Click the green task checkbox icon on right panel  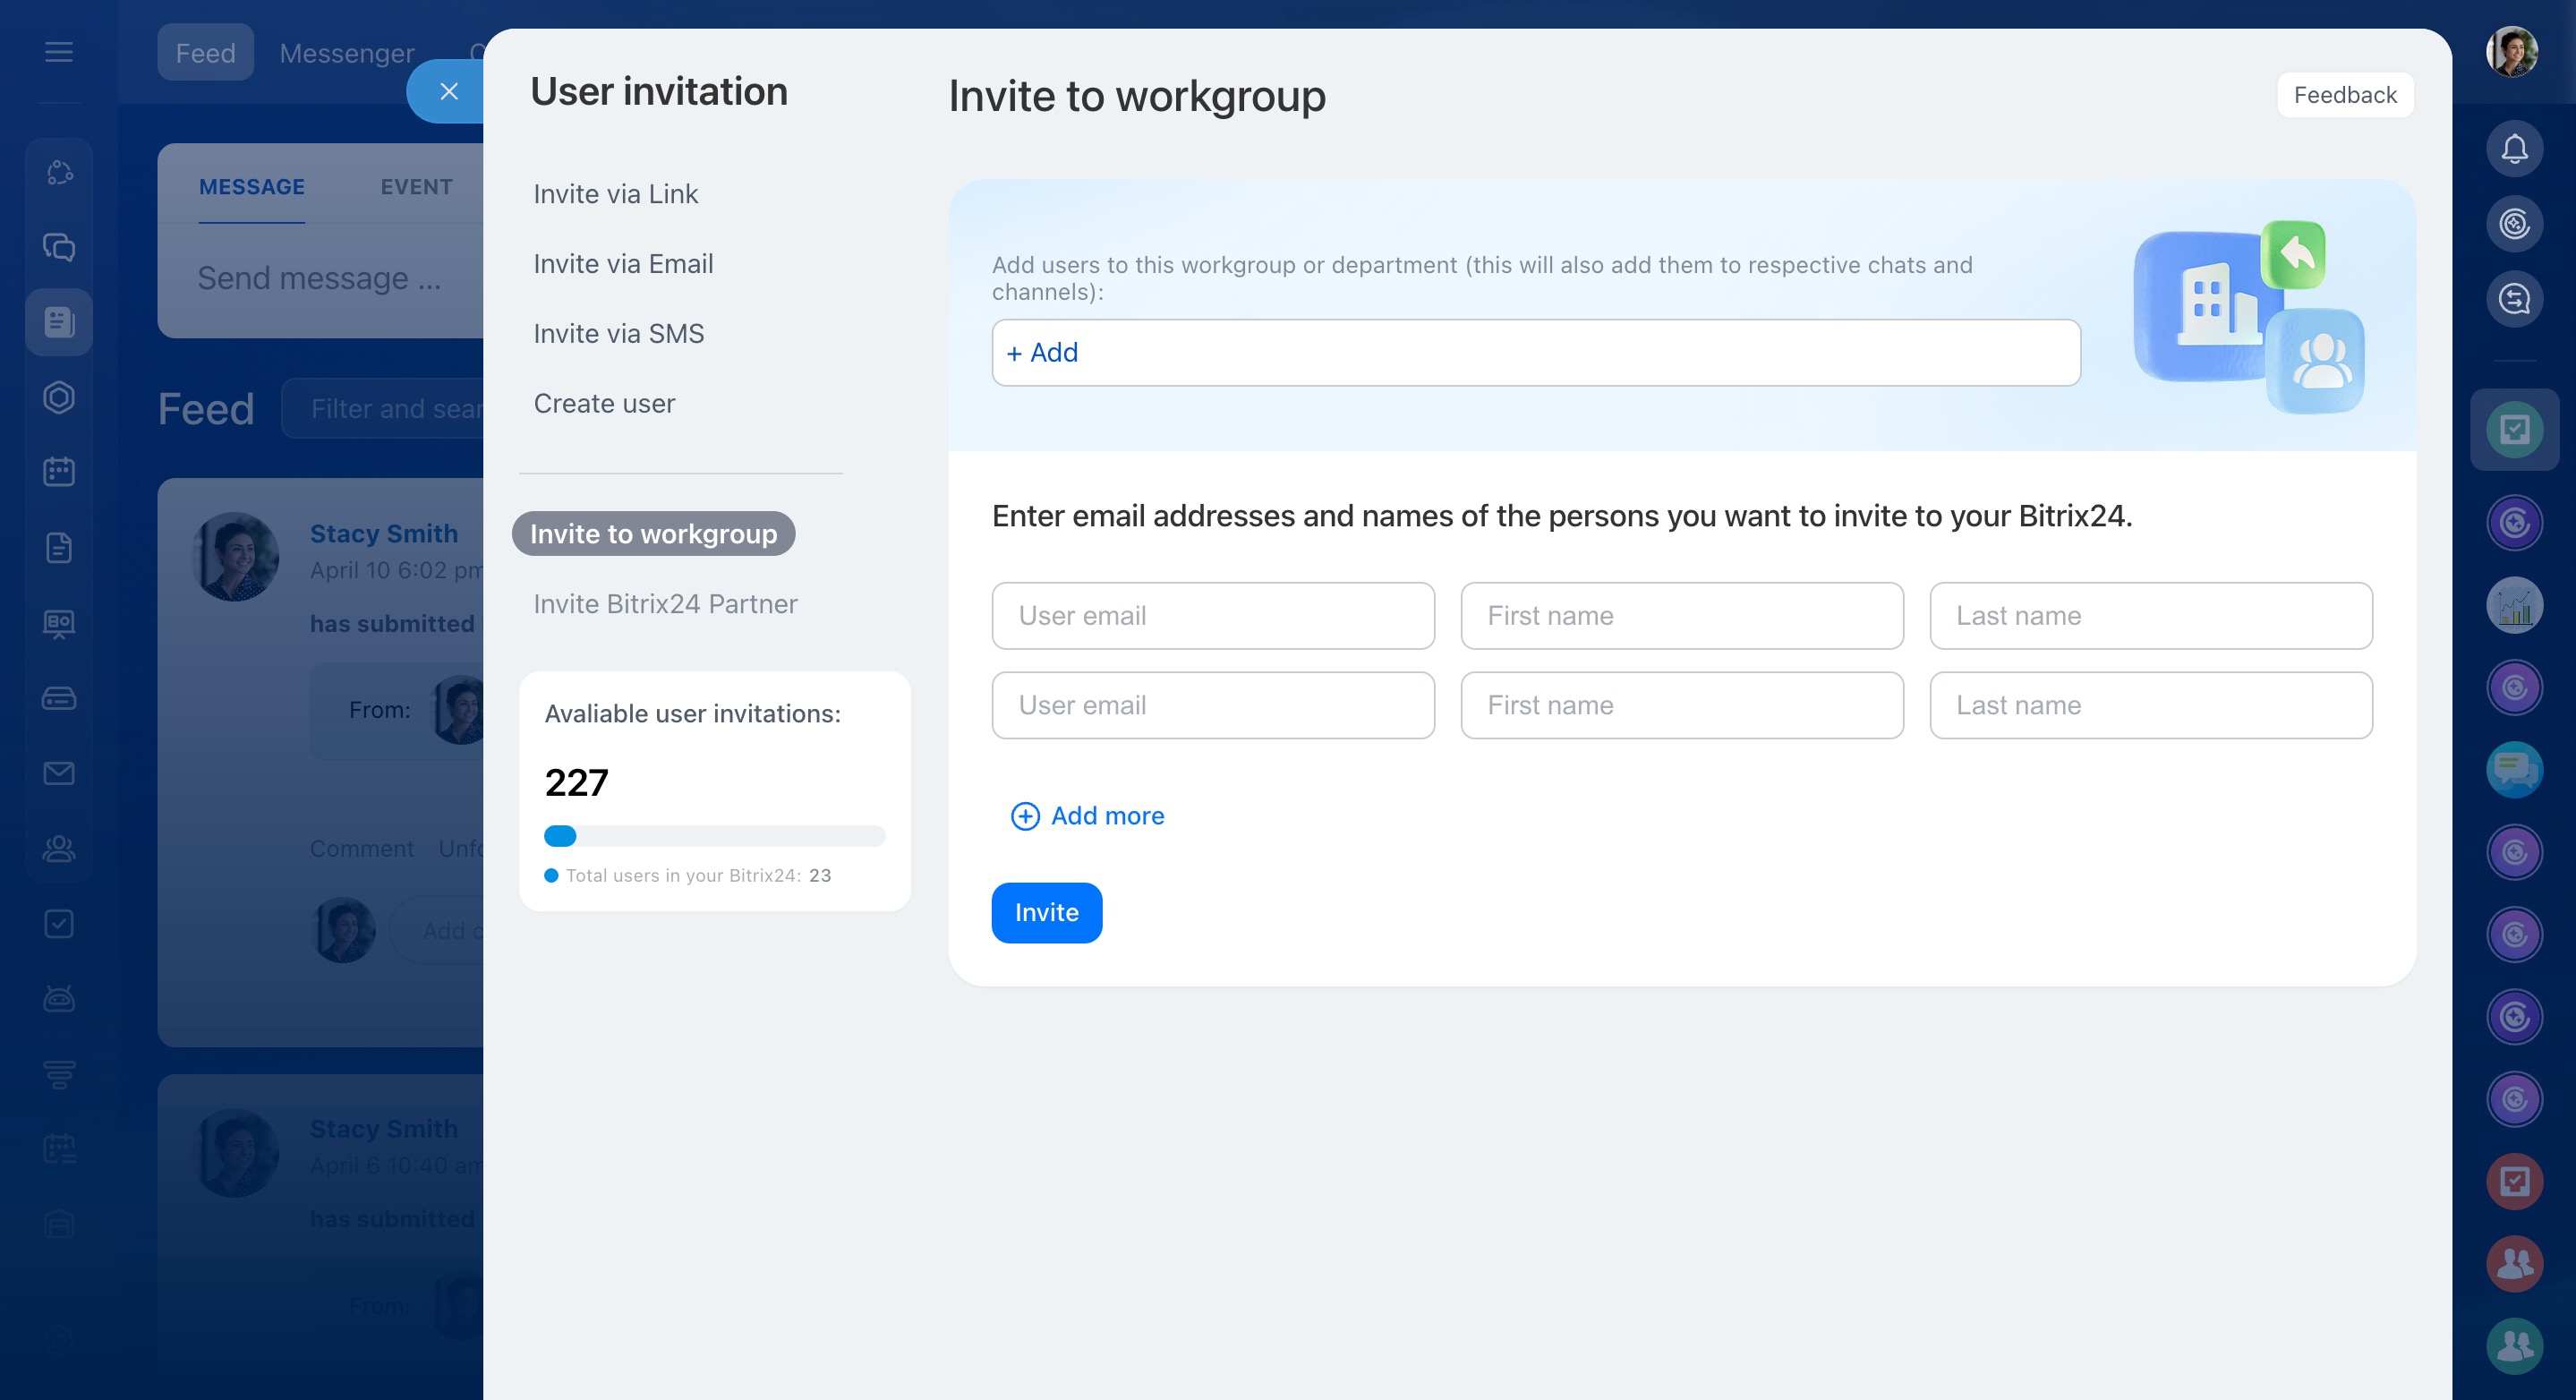tap(2514, 430)
